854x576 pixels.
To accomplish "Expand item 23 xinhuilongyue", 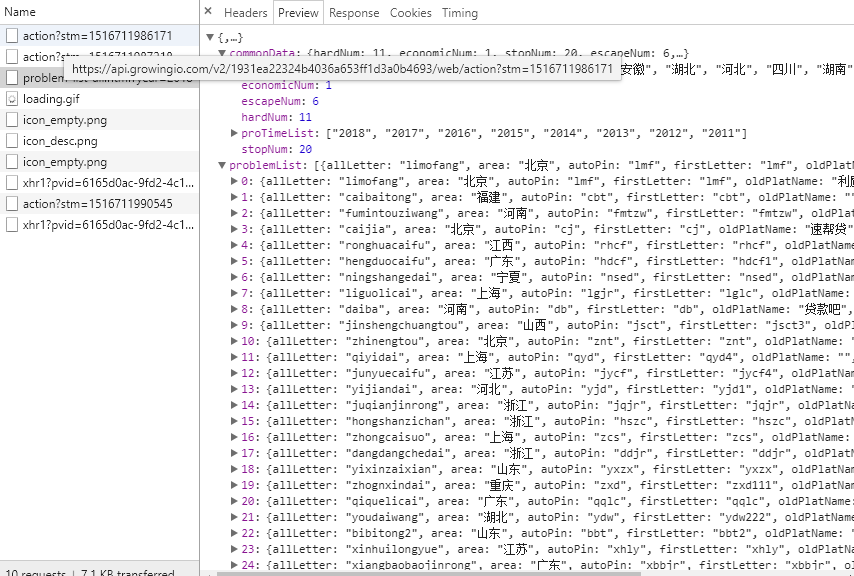I will pyautogui.click(x=234, y=549).
